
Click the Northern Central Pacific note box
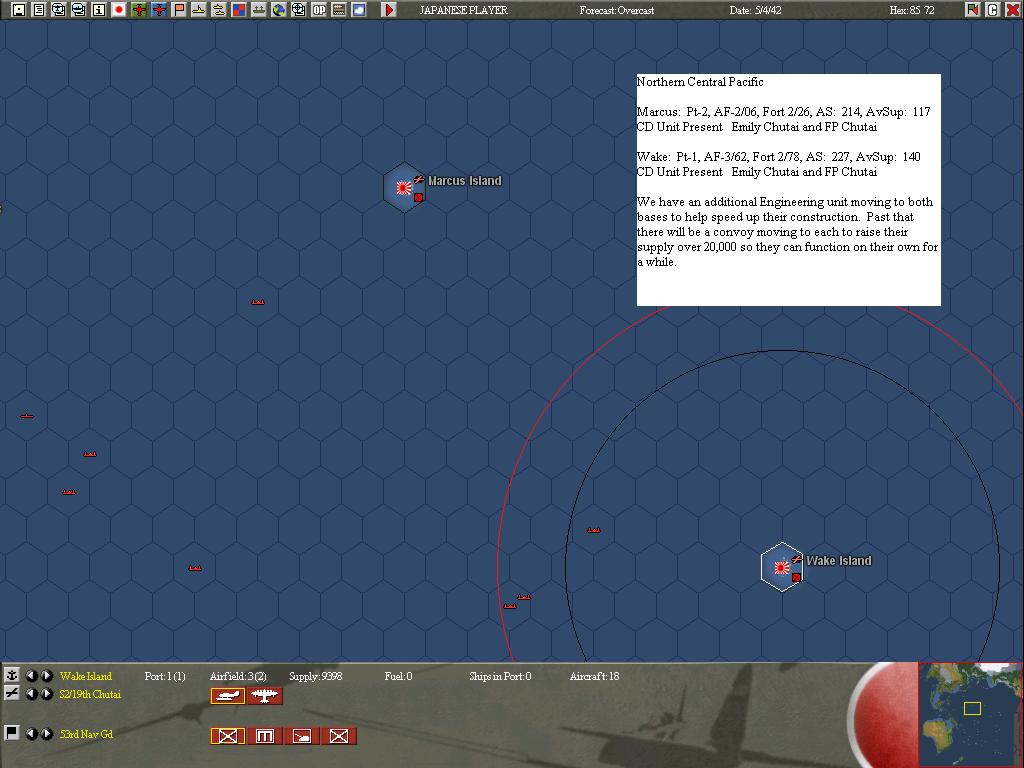click(x=789, y=189)
